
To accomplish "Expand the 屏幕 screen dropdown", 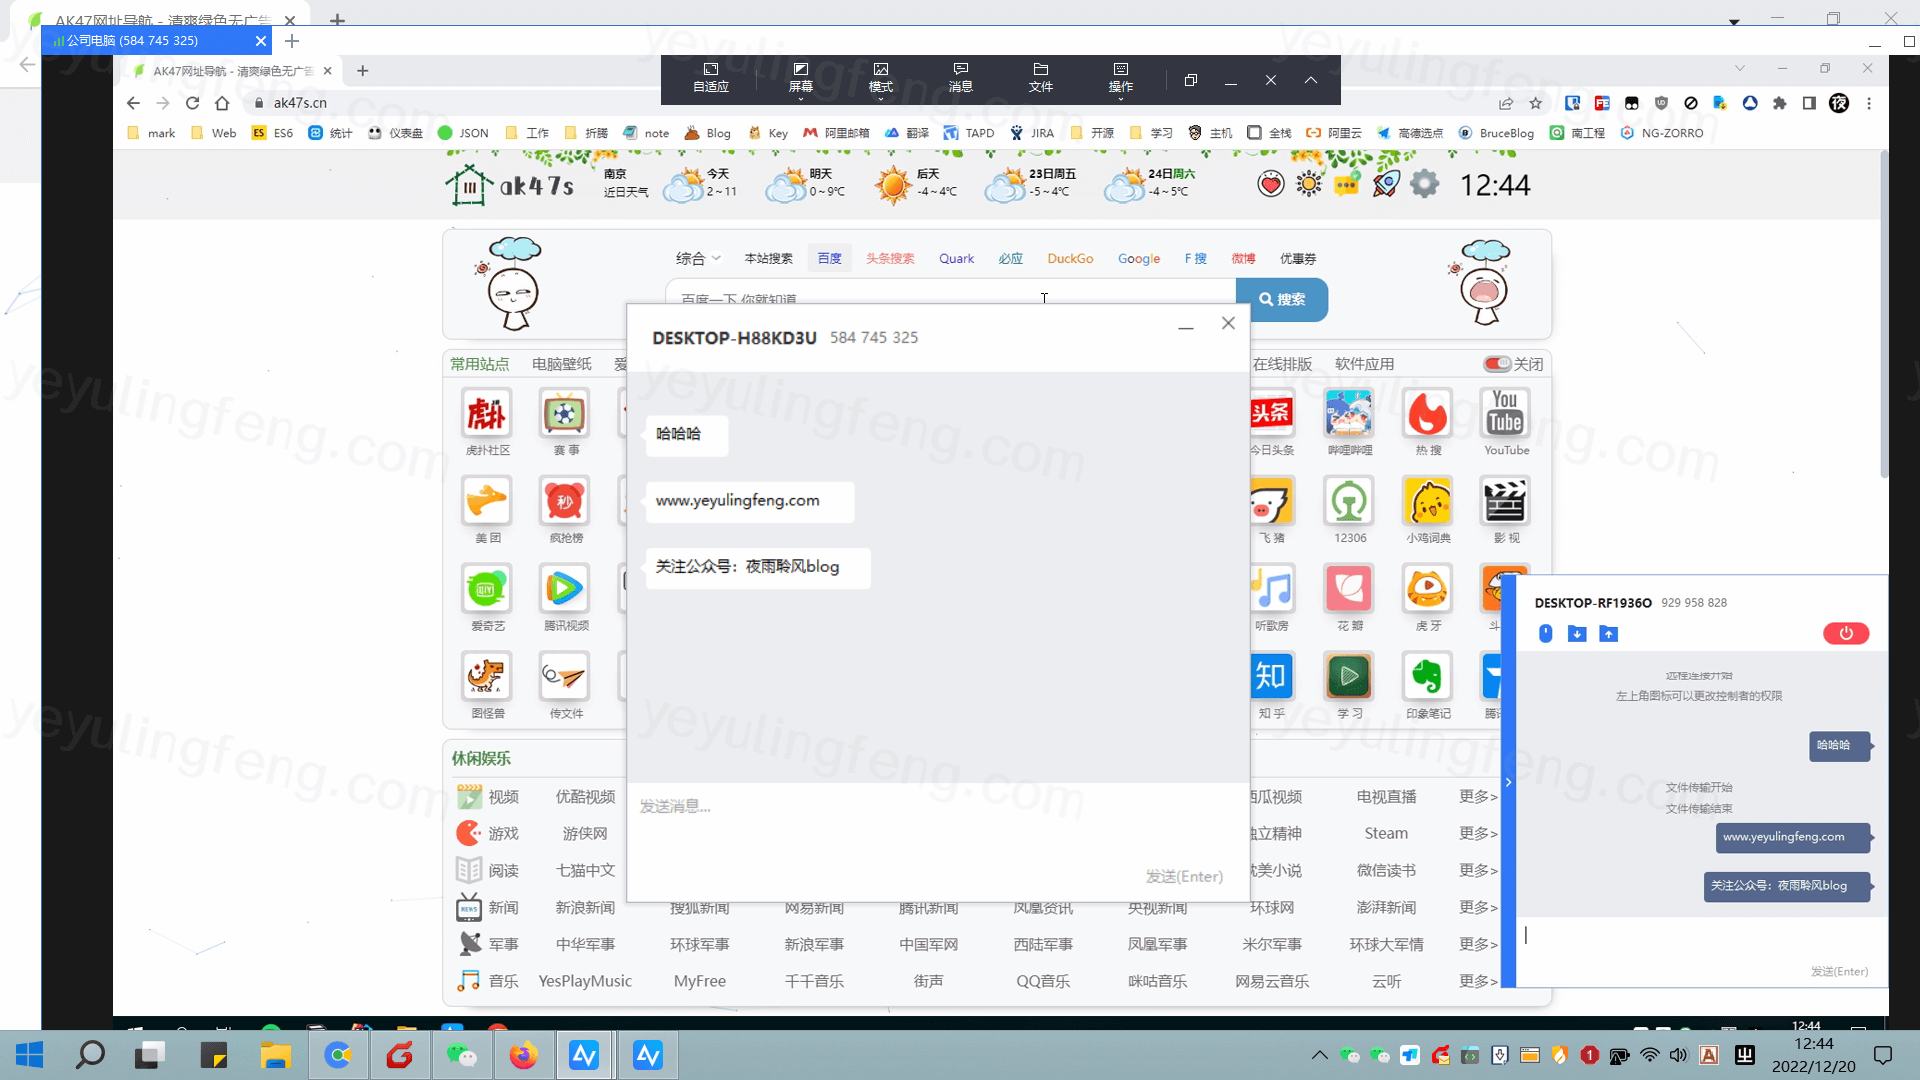I will point(800,79).
